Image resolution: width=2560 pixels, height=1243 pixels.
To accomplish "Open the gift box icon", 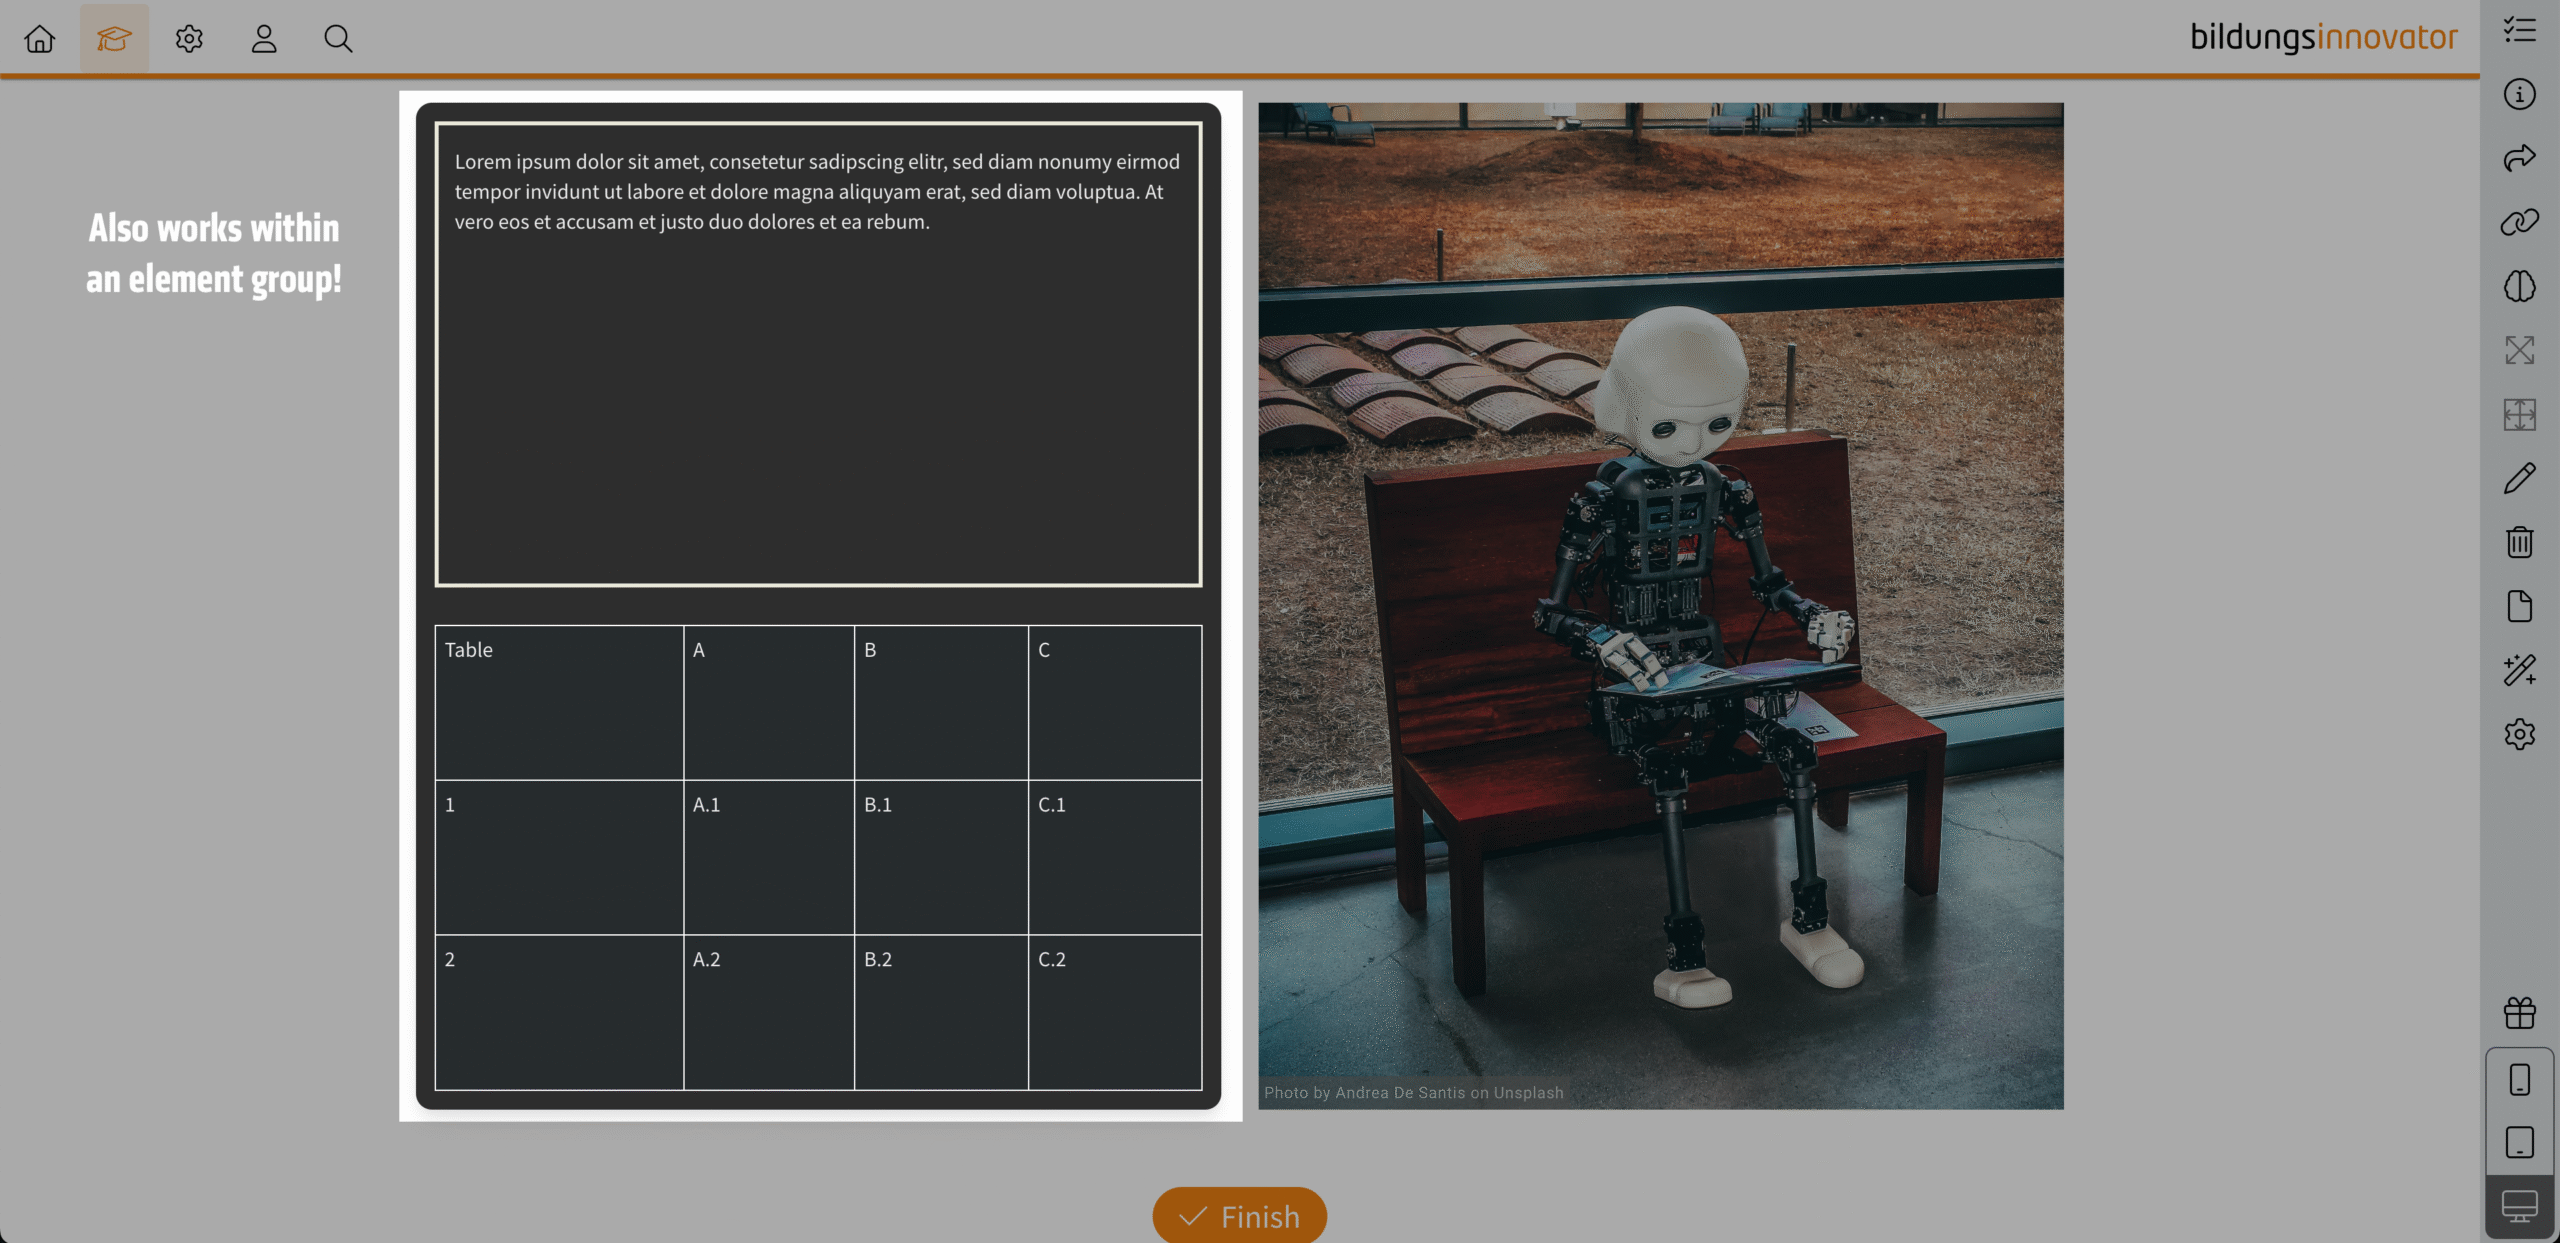I will tap(2519, 1013).
